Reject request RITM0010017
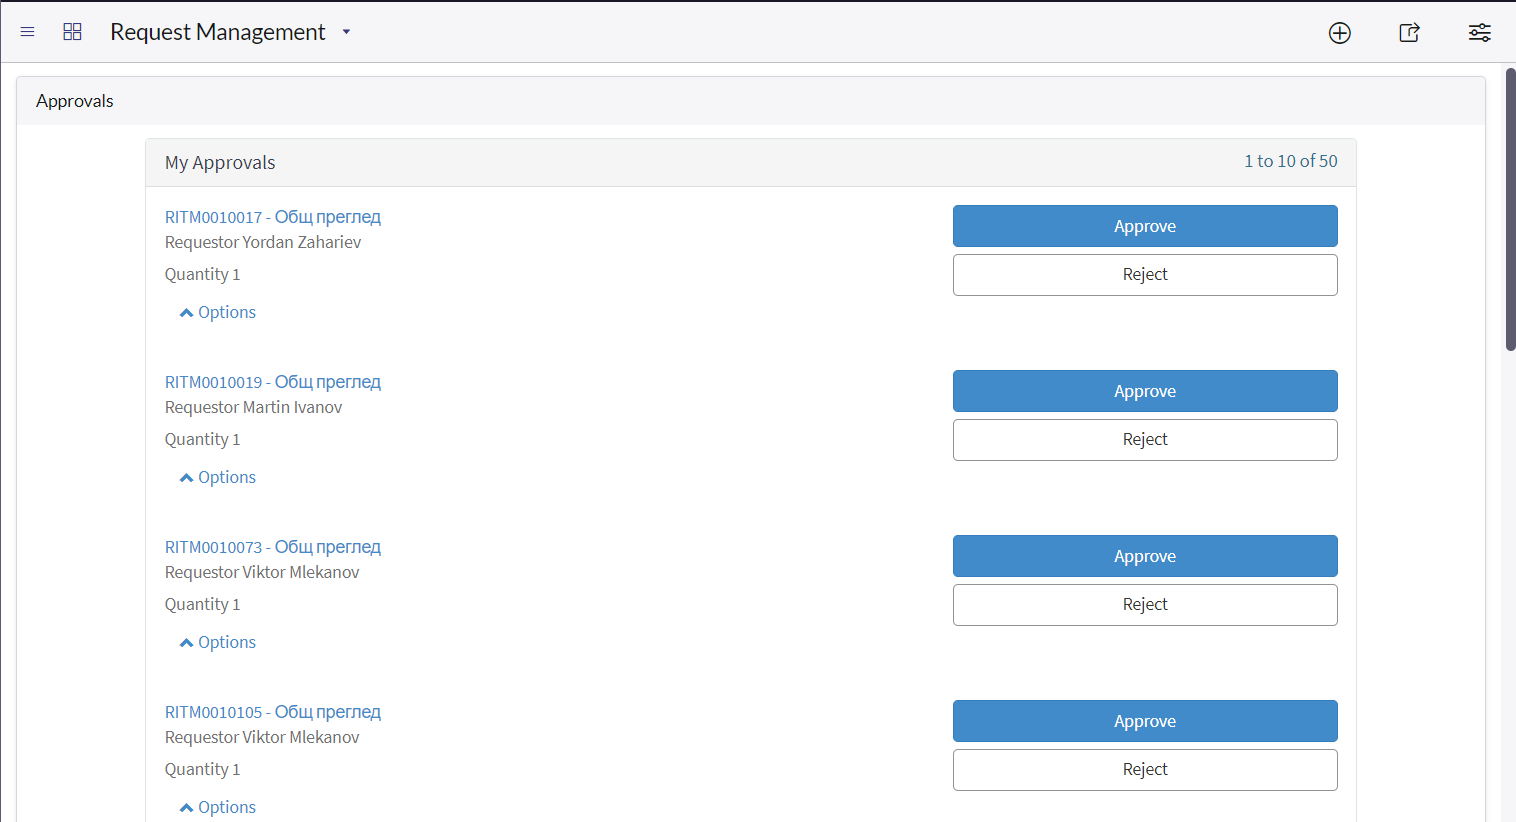 [1145, 274]
